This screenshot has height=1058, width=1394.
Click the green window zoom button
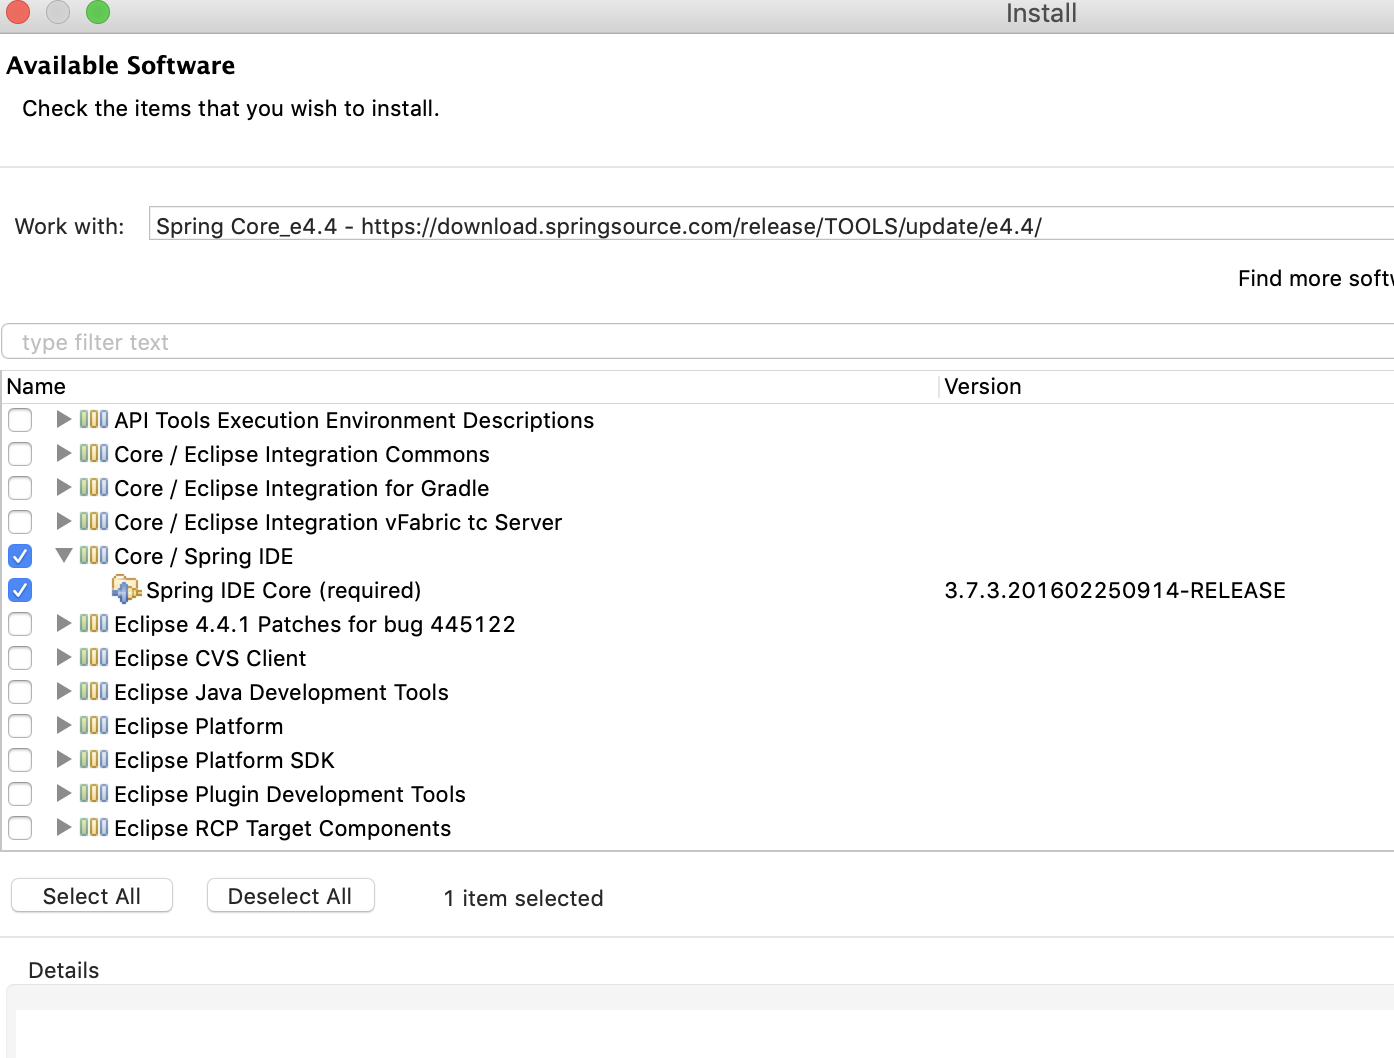click(x=97, y=12)
